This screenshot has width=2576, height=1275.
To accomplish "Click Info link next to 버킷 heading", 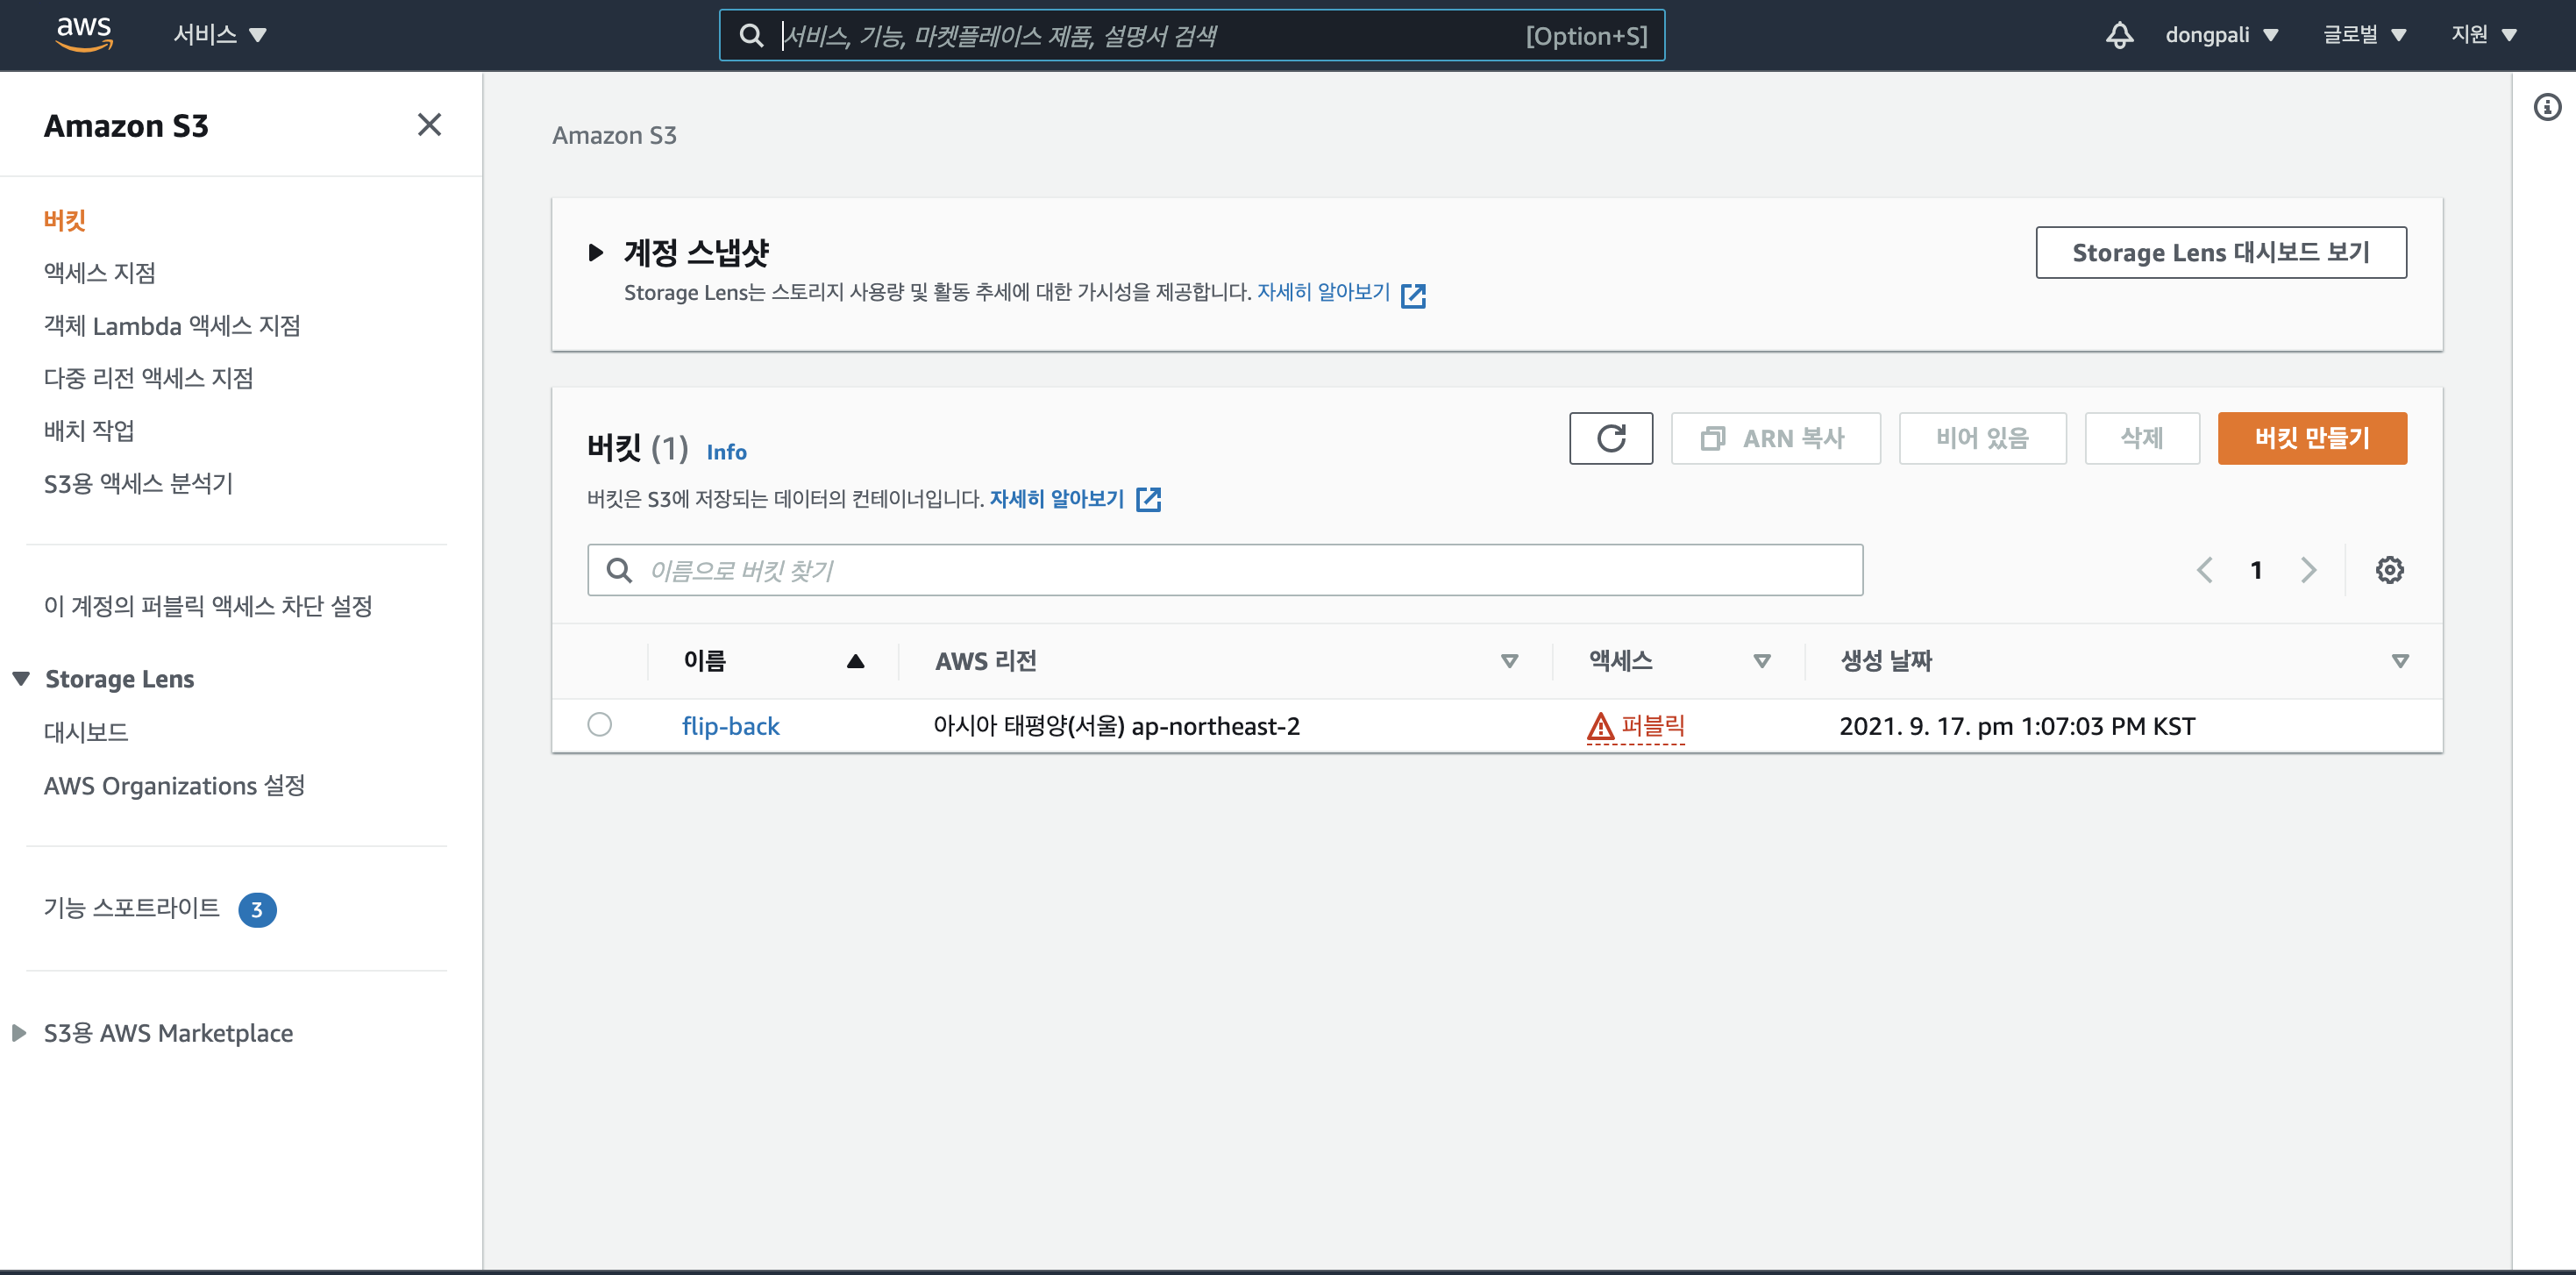I will coord(726,452).
